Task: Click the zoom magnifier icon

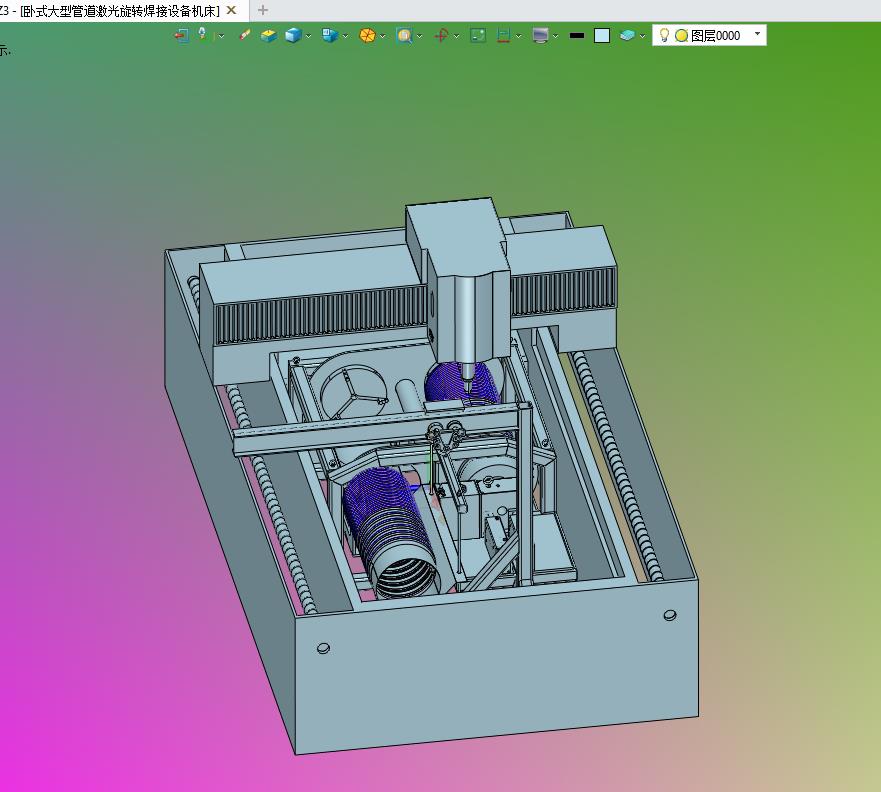Action: coord(404,35)
